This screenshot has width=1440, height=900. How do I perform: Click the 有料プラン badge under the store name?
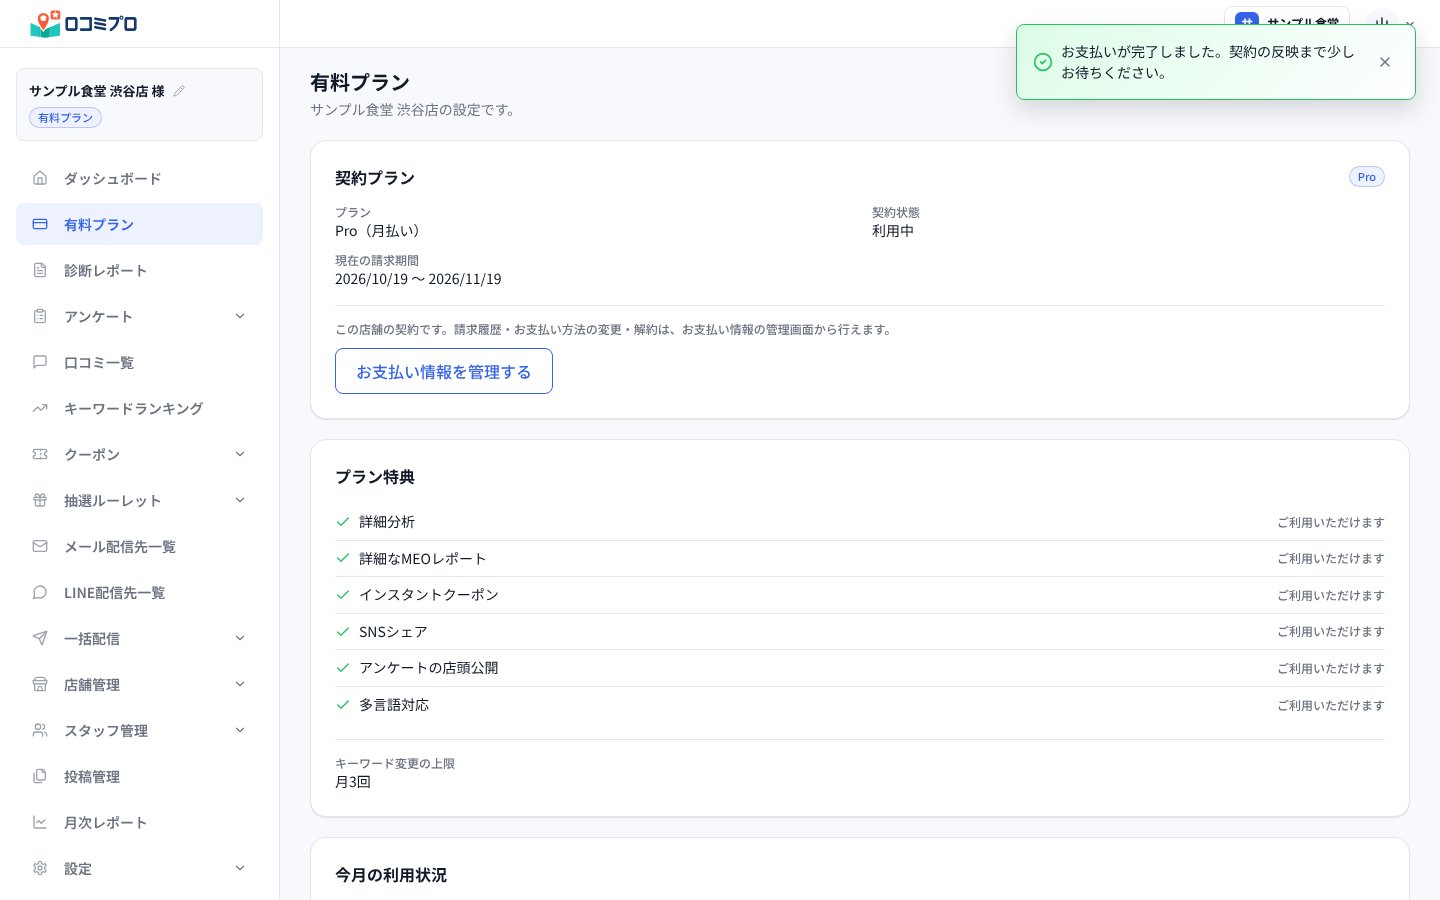65,118
